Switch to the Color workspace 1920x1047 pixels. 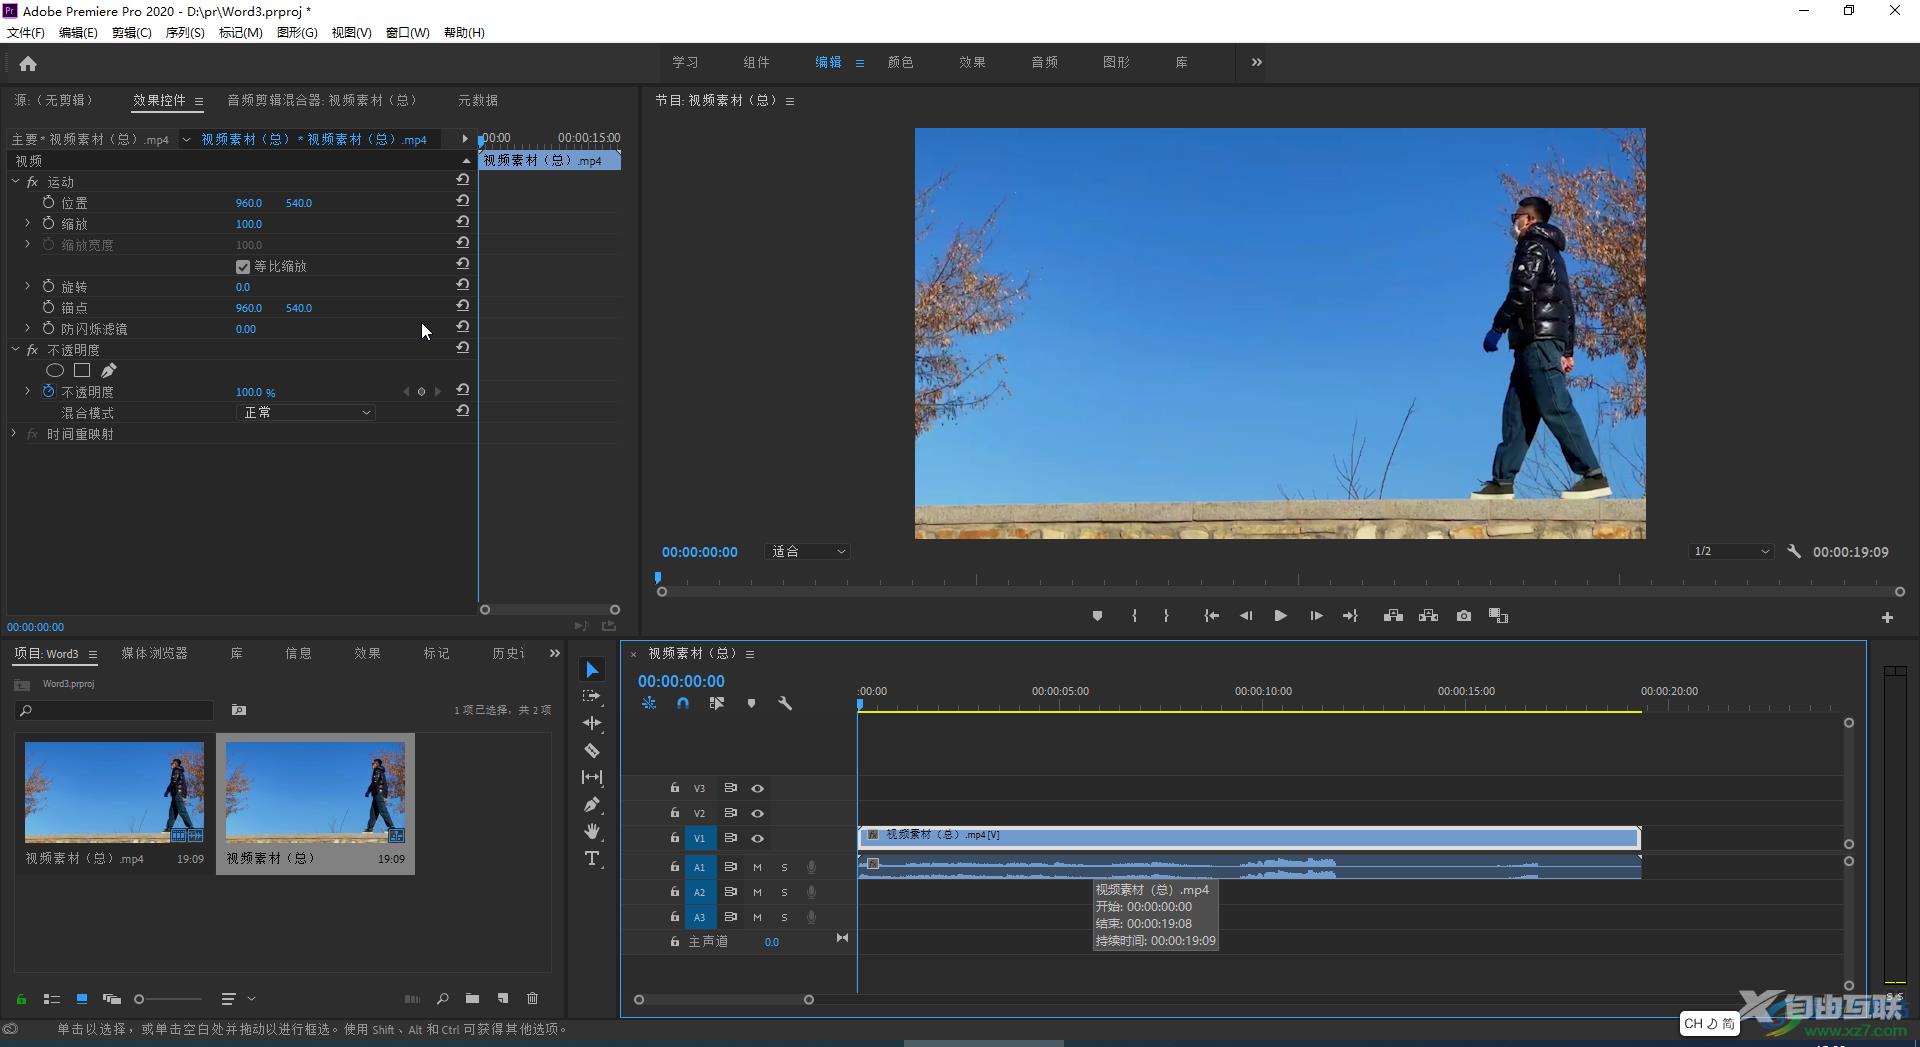pos(900,62)
